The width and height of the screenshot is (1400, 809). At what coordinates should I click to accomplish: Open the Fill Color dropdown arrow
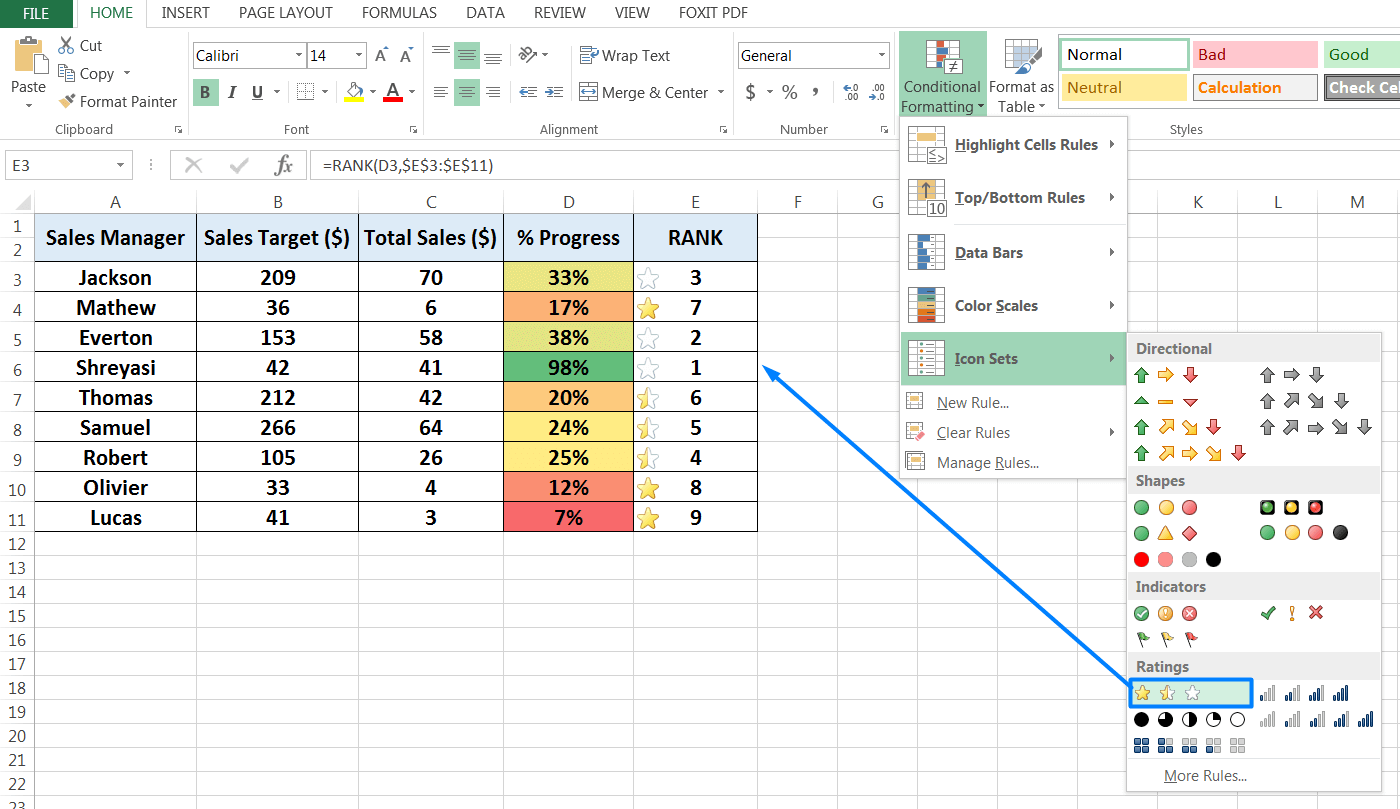point(372,93)
